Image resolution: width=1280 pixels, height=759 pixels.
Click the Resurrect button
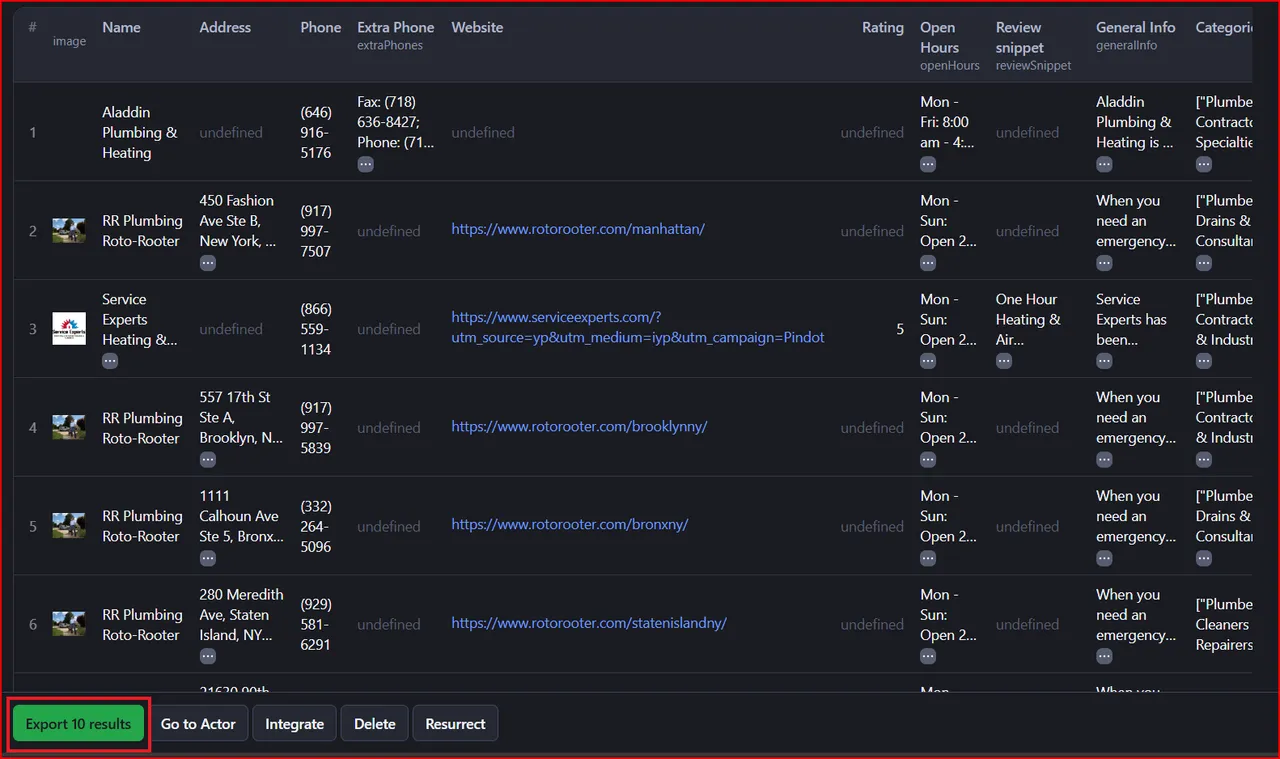tap(455, 724)
